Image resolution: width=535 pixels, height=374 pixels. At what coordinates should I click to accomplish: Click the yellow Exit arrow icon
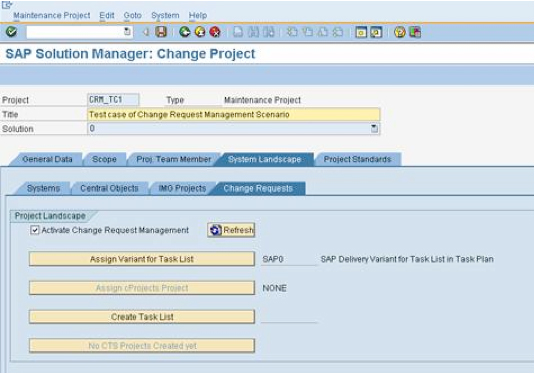pos(200,32)
